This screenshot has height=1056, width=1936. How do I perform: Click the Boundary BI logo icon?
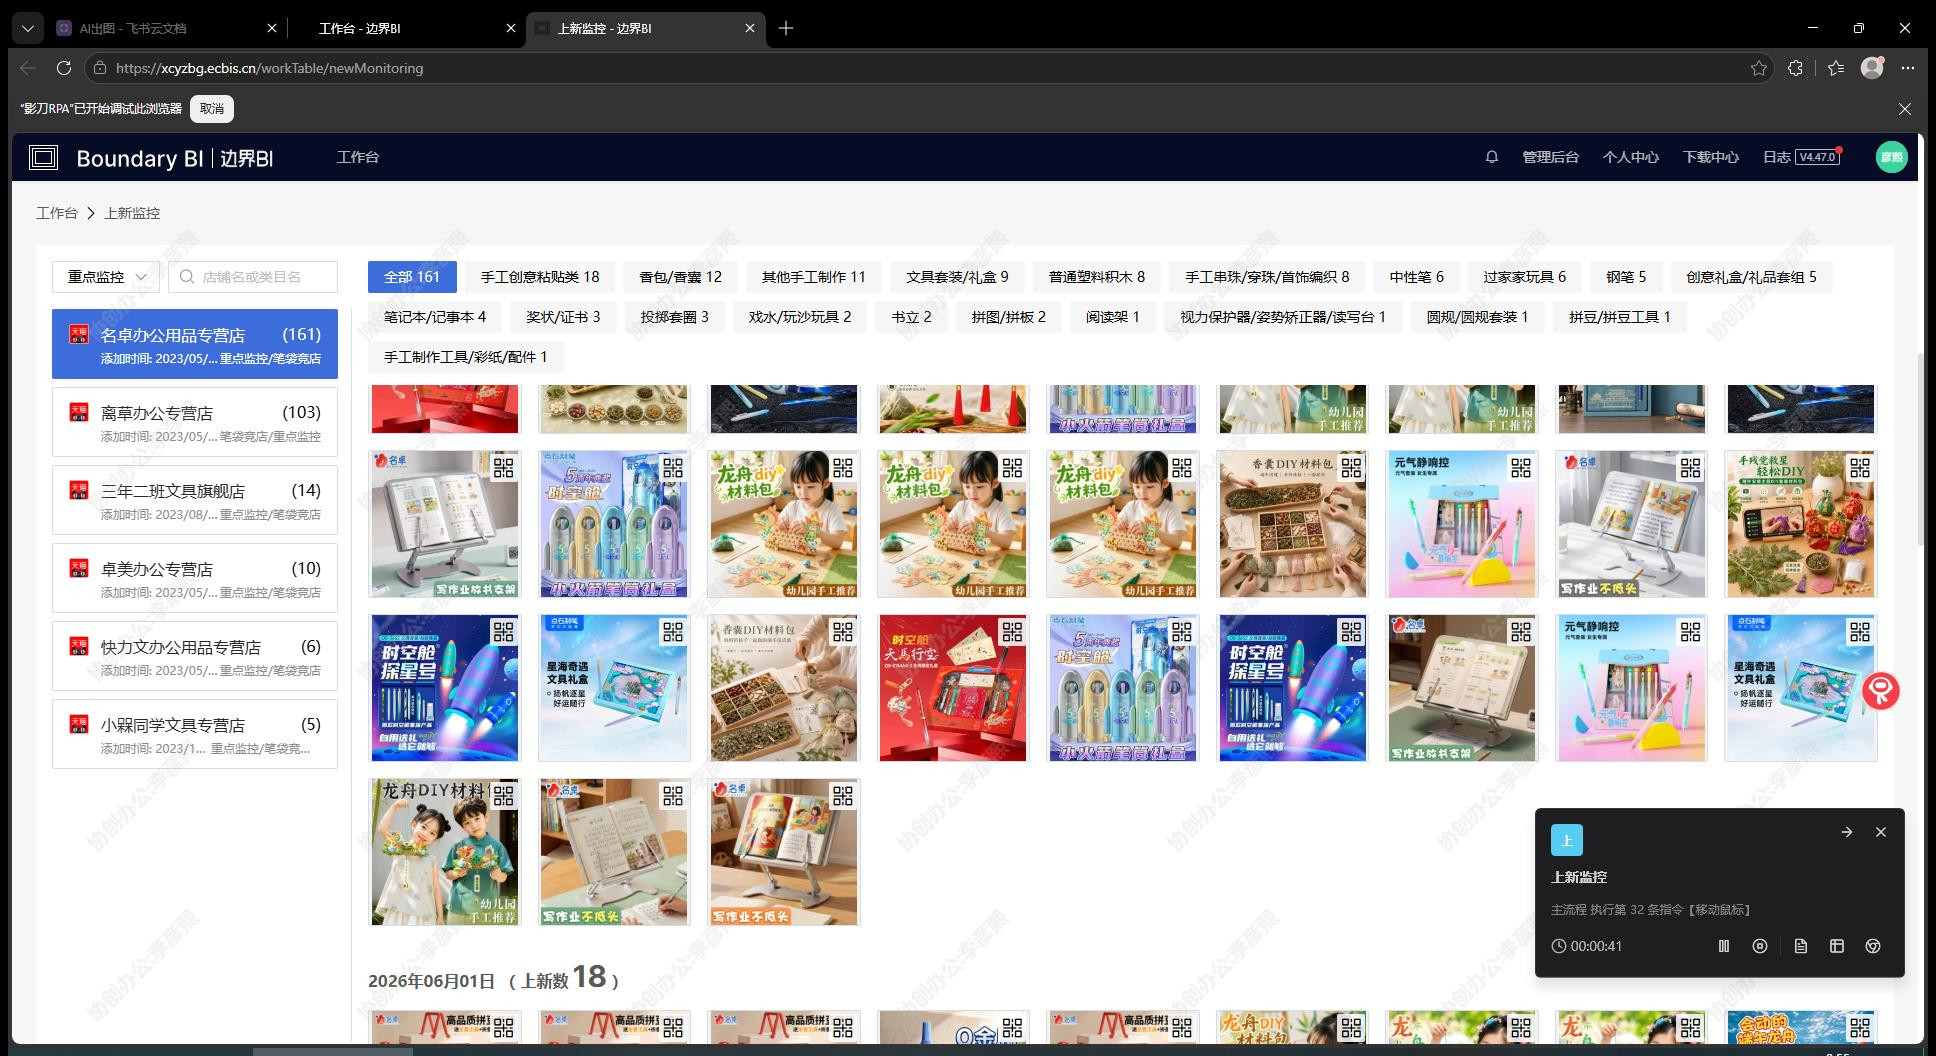tap(44, 157)
